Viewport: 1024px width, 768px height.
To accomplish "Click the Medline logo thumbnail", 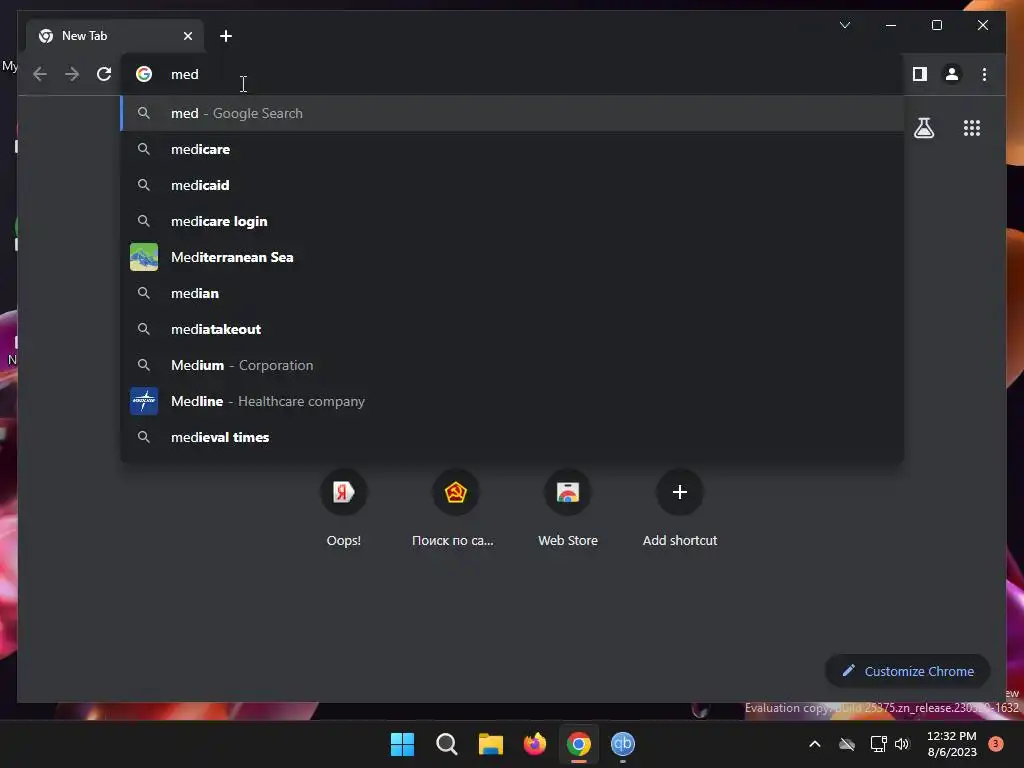I will click(x=144, y=401).
